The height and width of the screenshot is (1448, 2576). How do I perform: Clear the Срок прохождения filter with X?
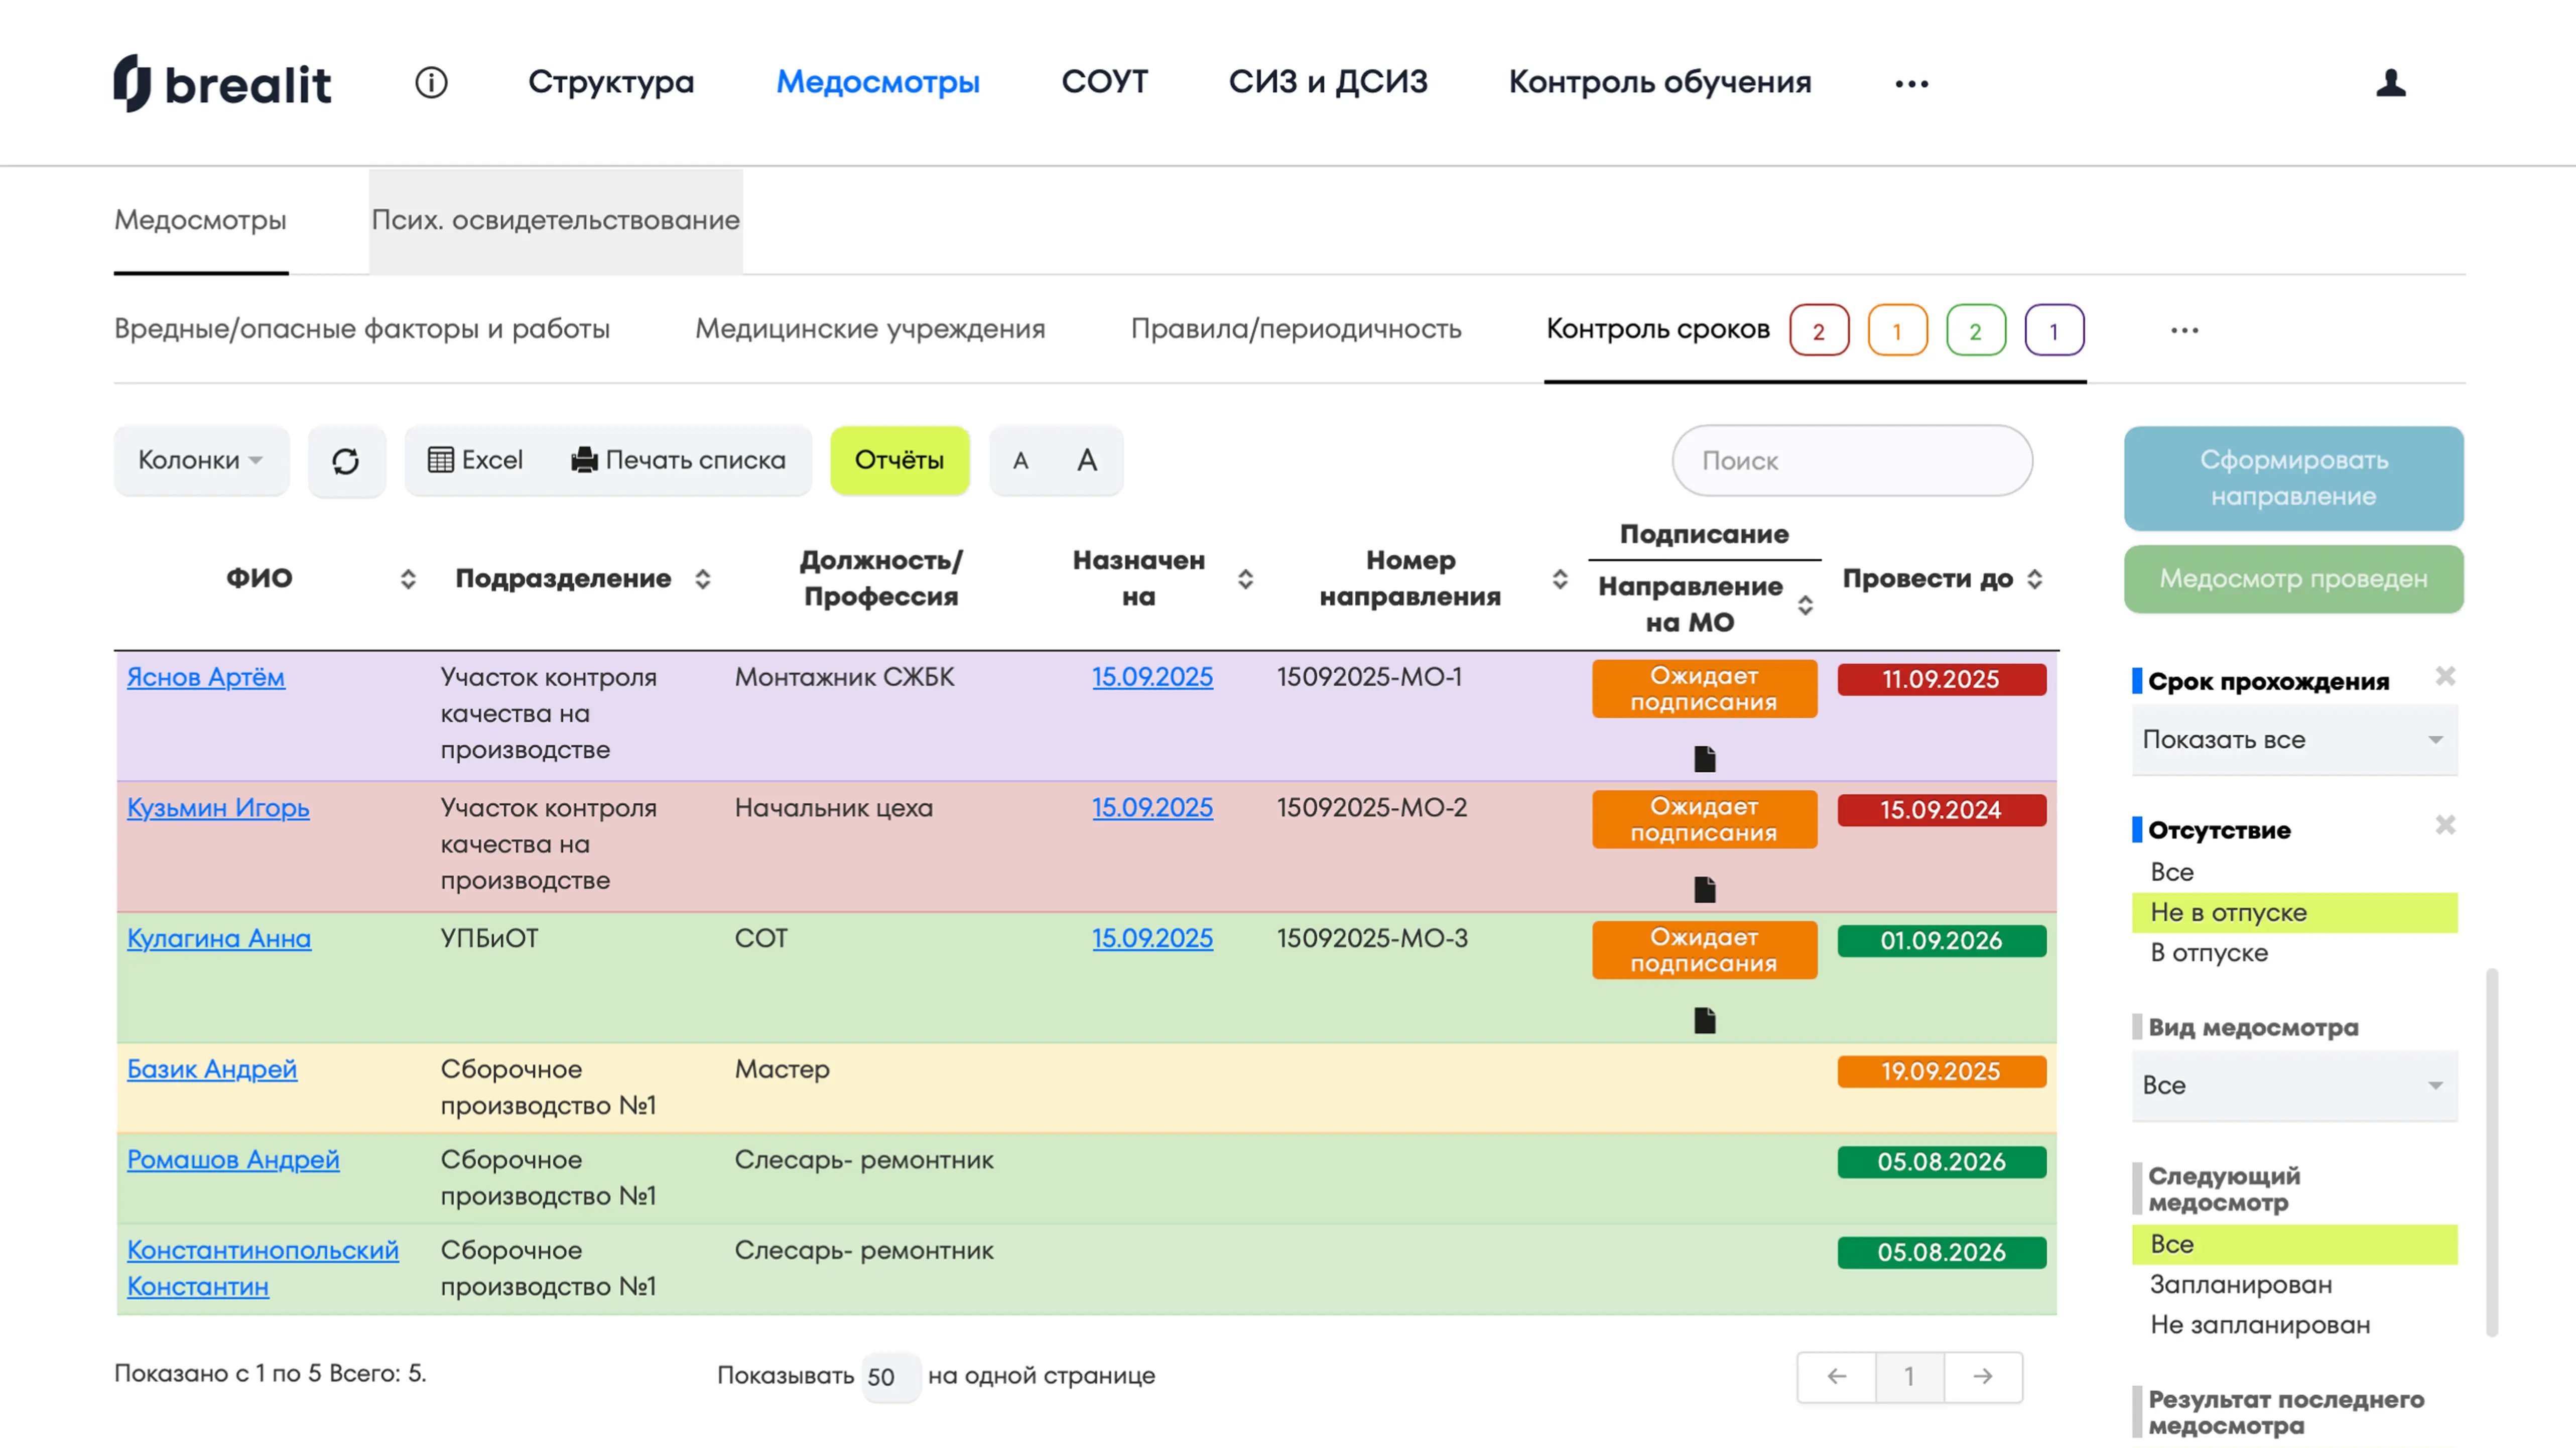pos(2445,677)
